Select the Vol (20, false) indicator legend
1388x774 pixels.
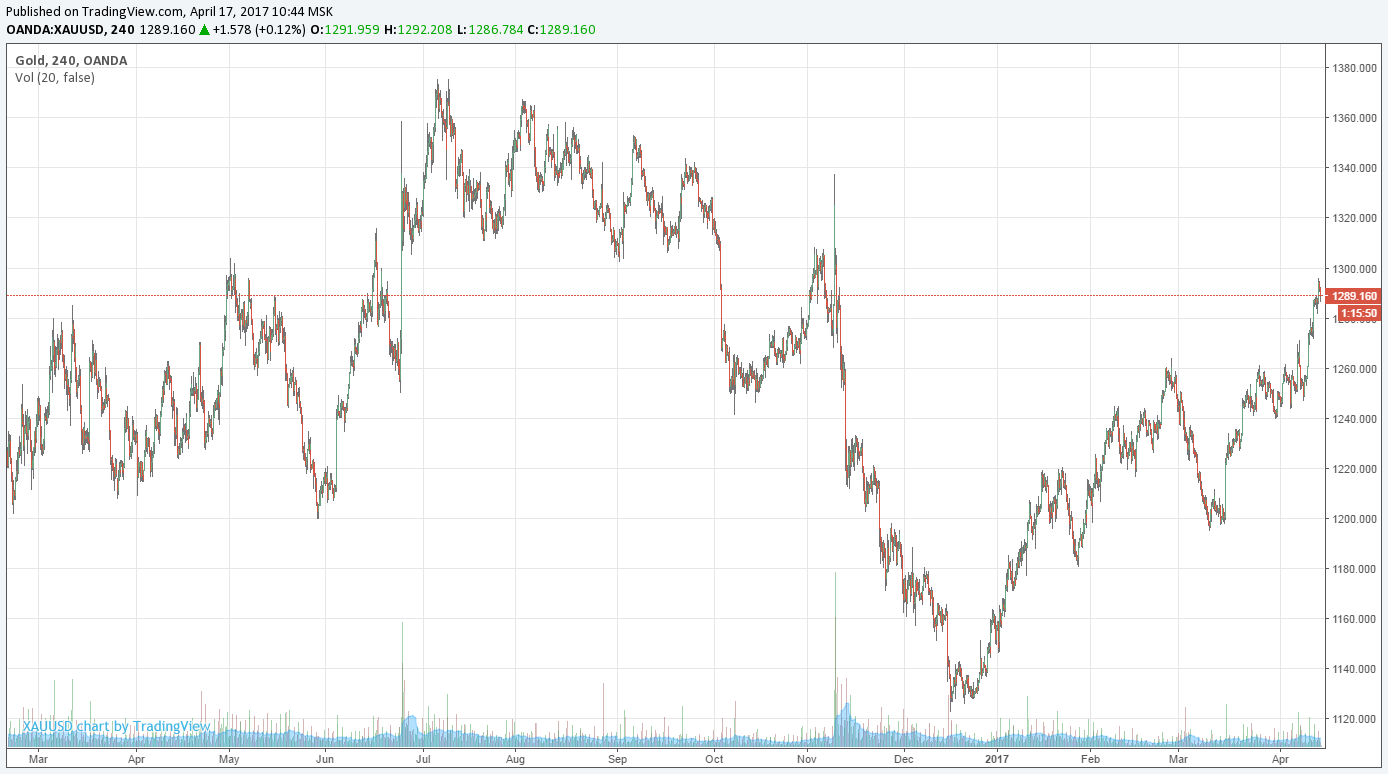[x=55, y=77]
